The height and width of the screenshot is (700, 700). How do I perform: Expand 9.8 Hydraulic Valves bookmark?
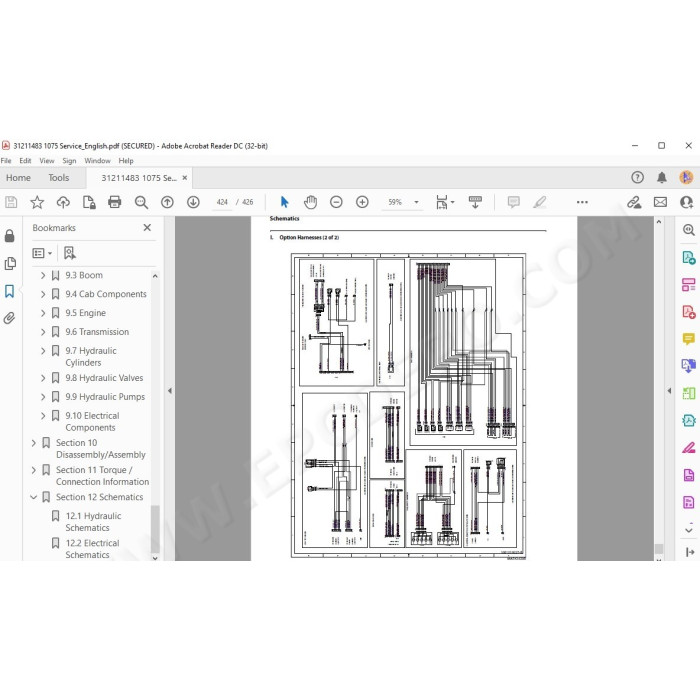pos(43,378)
